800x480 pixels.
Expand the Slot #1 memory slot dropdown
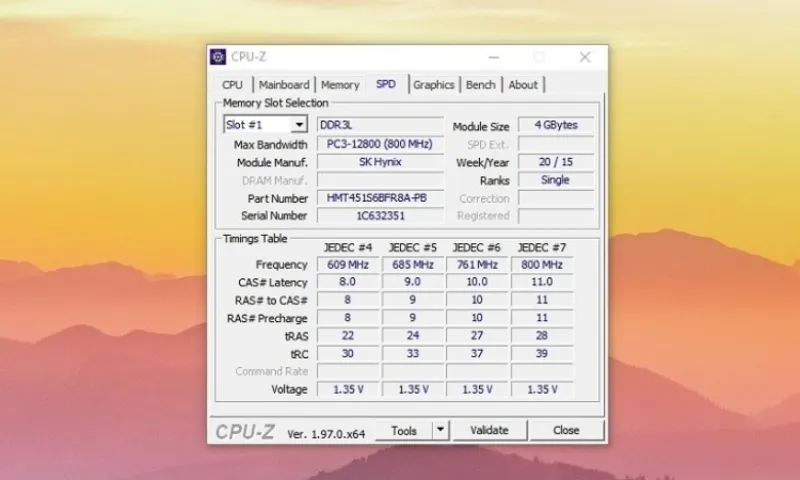[x=299, y=124]
